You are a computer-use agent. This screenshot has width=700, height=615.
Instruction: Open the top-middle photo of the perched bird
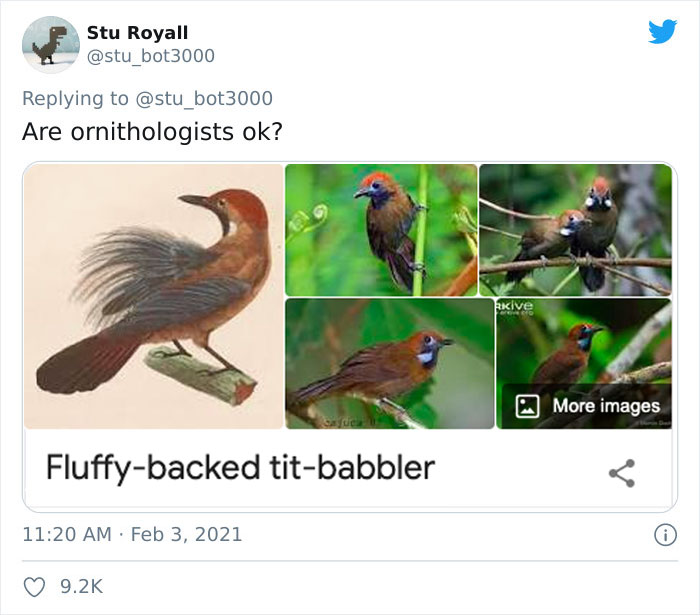click(x=381, y=229)
